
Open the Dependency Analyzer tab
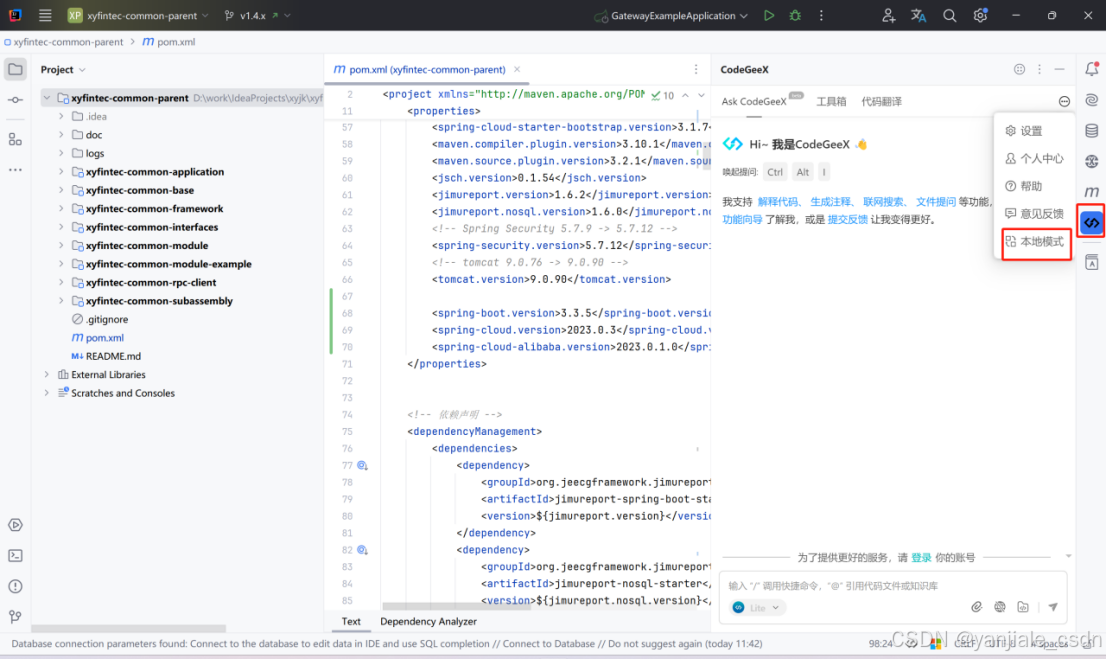click(428, 621)
